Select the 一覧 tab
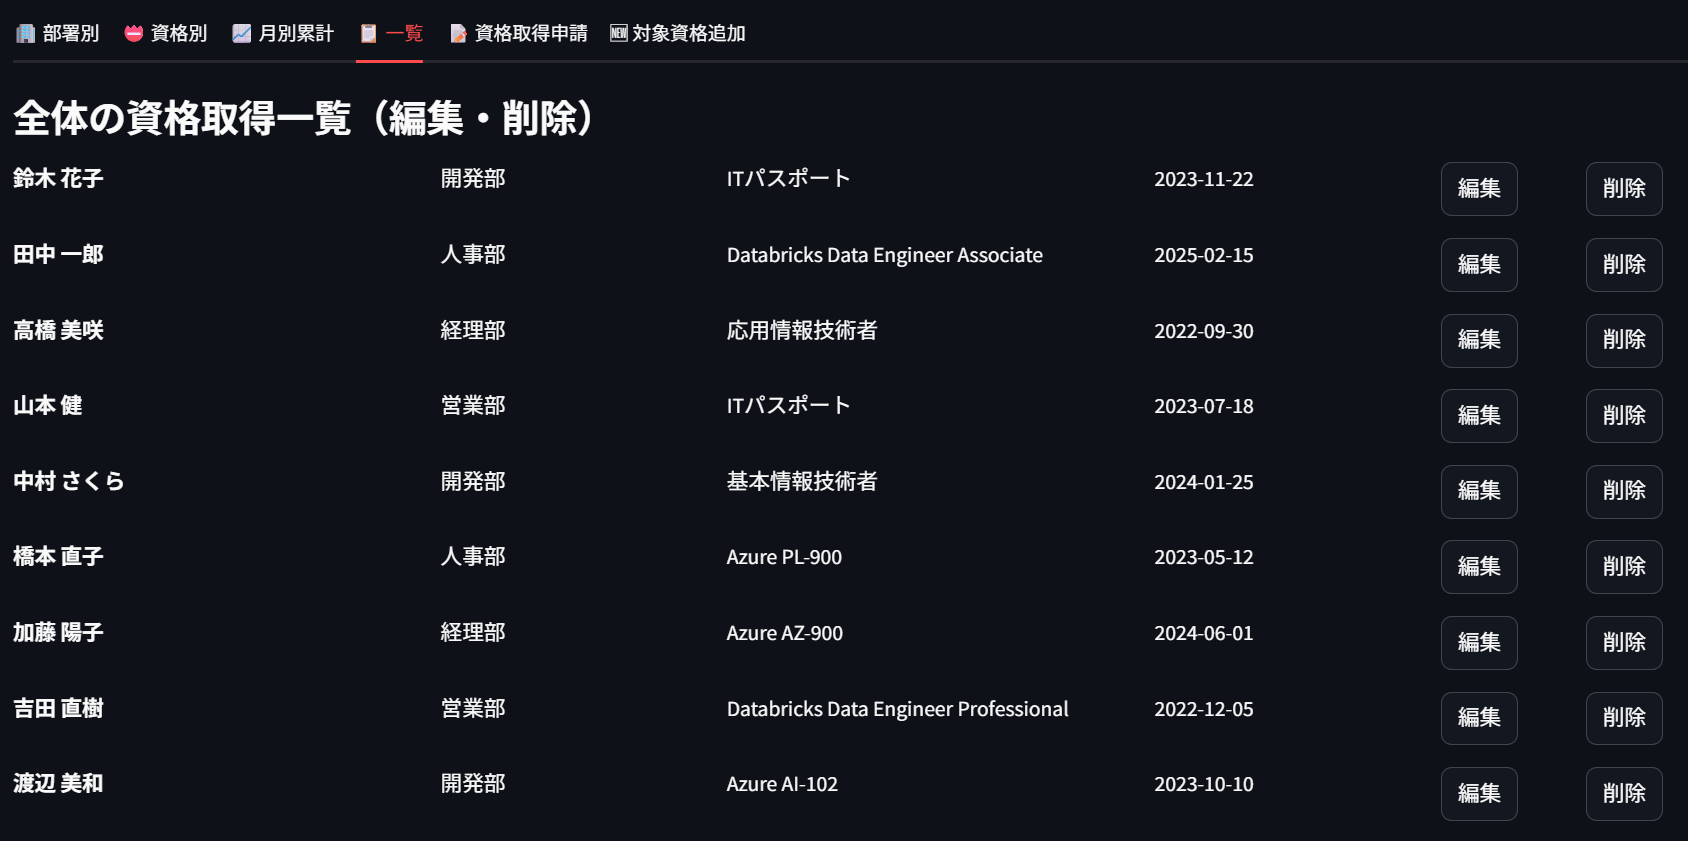This screenshot has height=841, width=1688. coord(390,33)
